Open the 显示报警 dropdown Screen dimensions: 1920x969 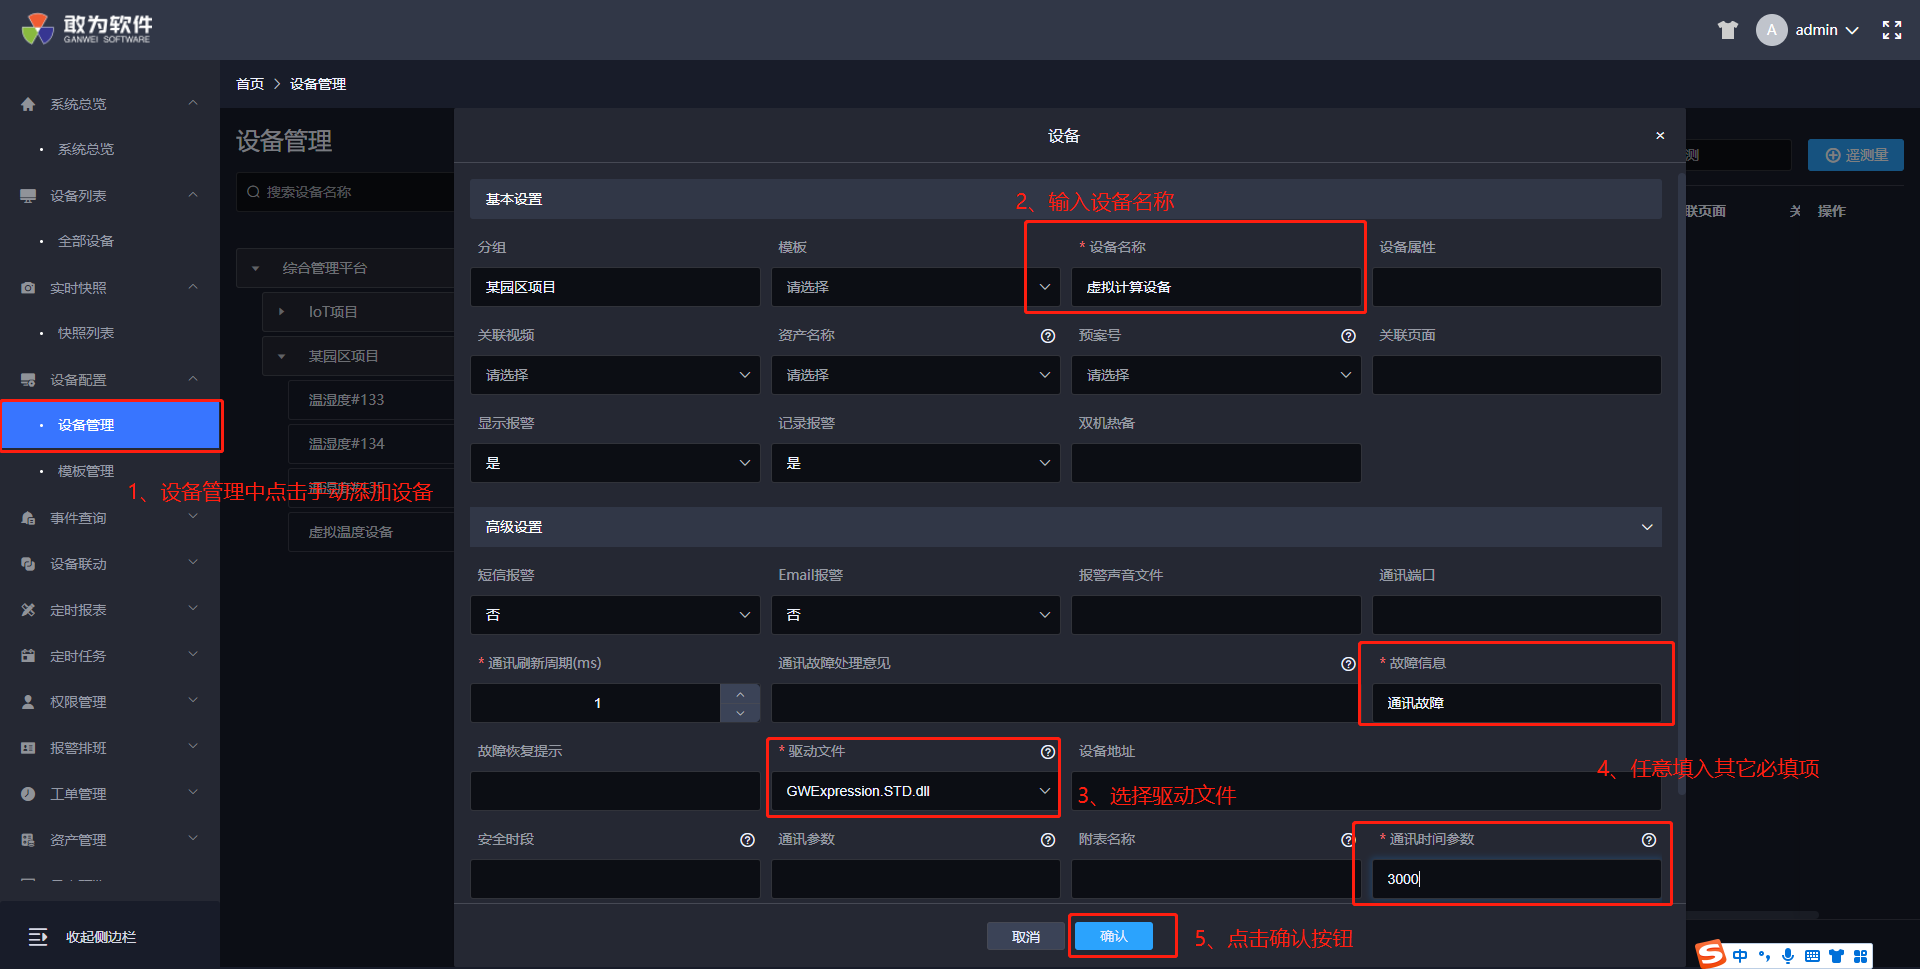coord(615,463)
